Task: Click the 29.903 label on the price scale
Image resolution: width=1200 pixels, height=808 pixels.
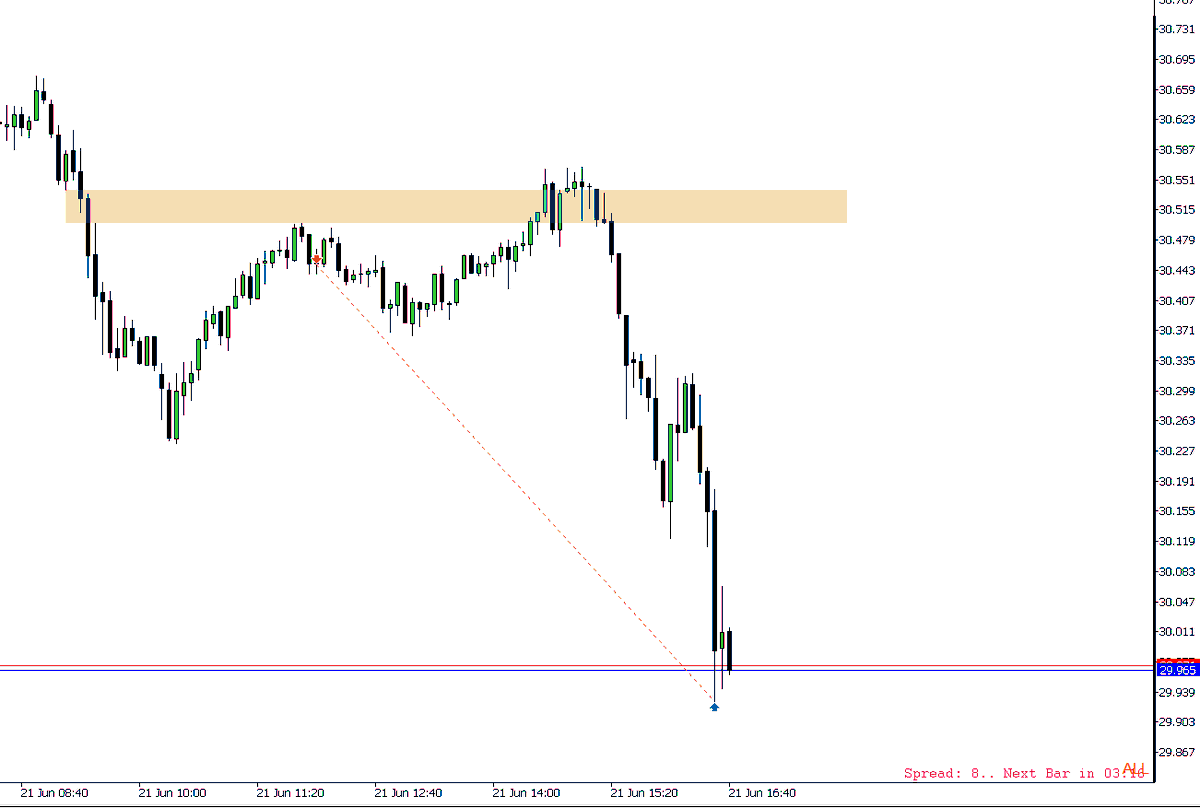Action: click(x=1175, y=720)
